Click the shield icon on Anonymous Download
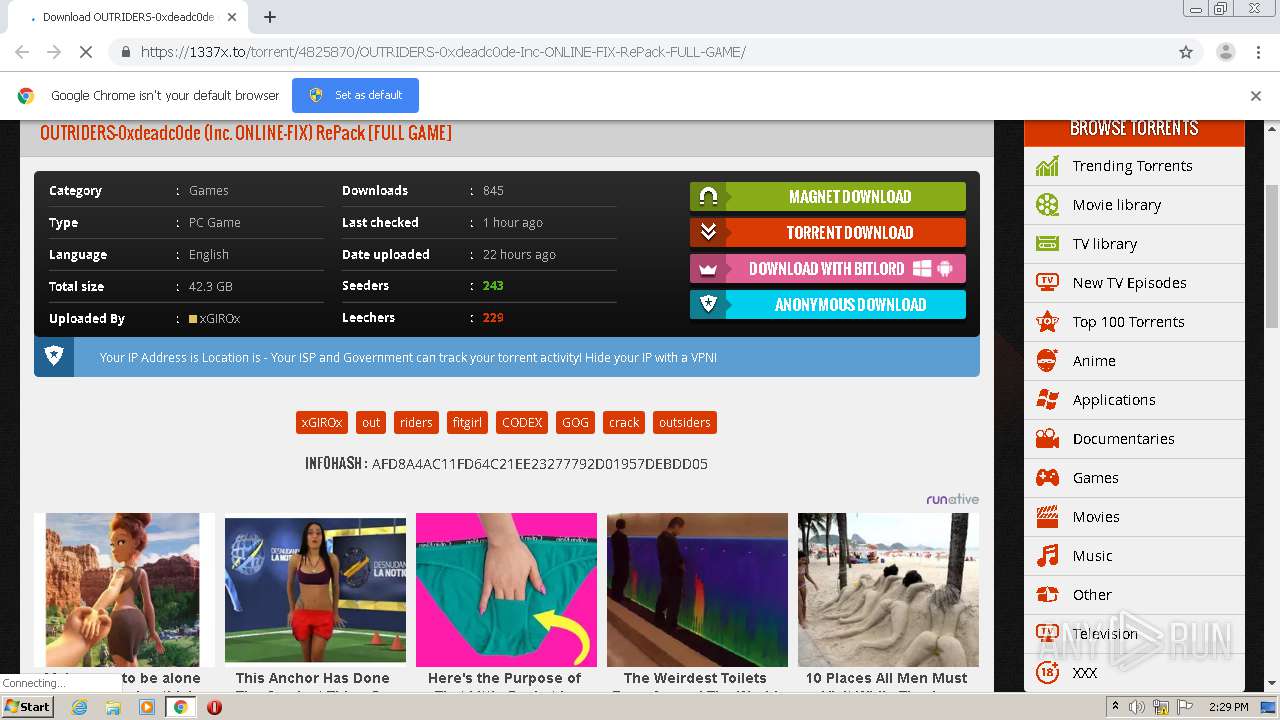 pyautogui.click(x=708, y=304)
